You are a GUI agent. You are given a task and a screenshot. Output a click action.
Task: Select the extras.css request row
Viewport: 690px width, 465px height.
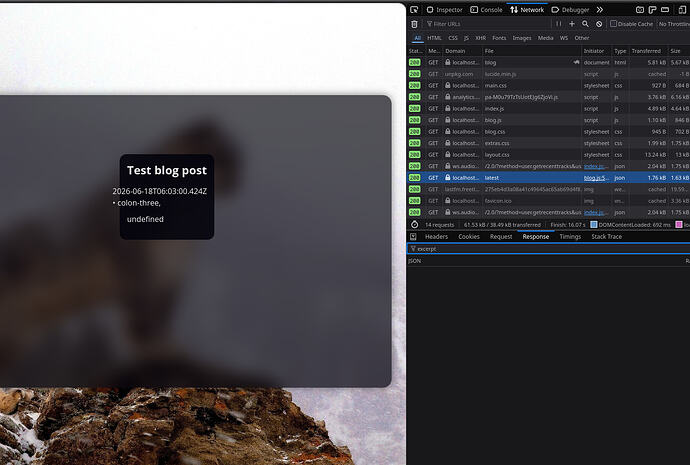coord(548,143)
